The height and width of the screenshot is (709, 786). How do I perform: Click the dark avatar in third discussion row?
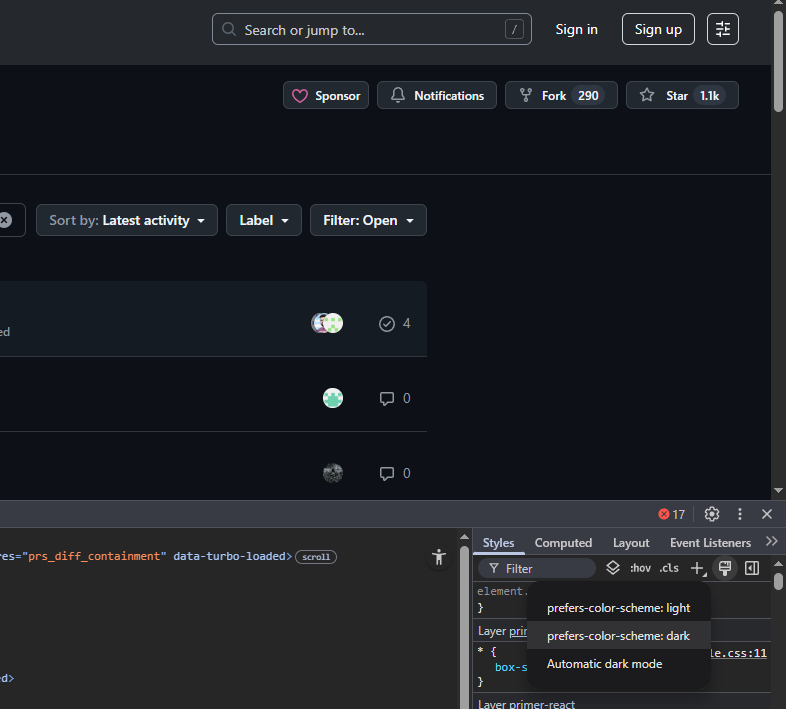(x=333, y=473)
